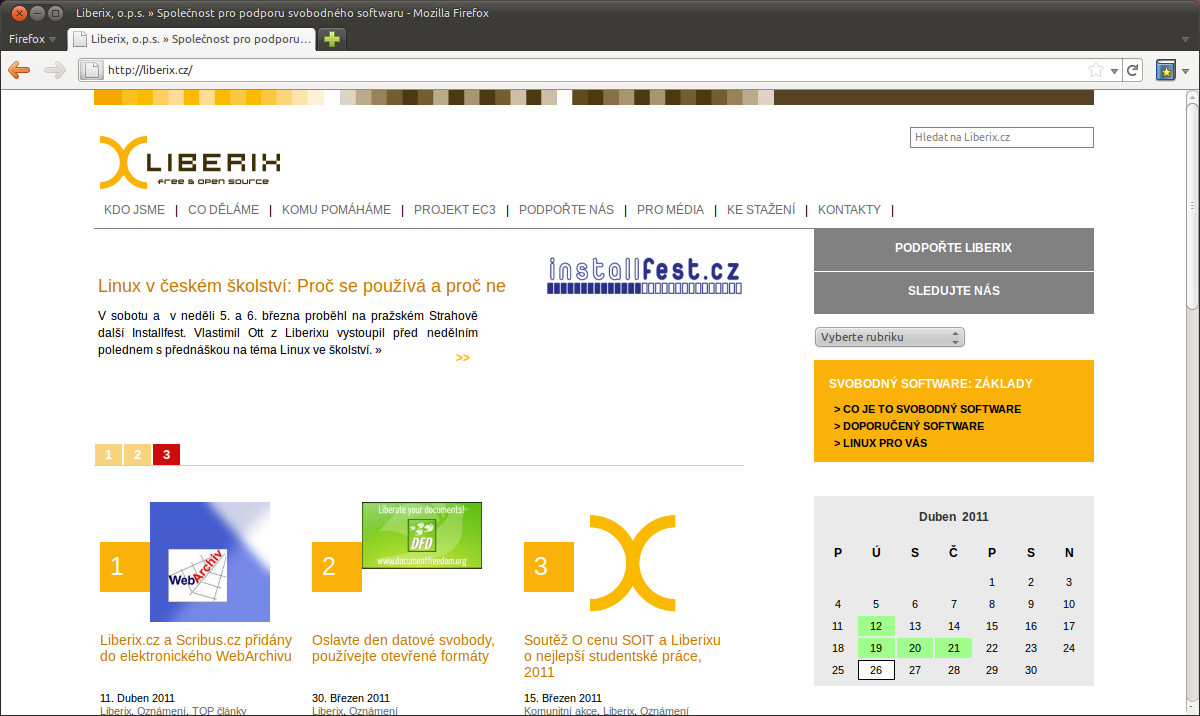Viewport: 1200px width, 716px height.
Task: Click the SLEDUJTE NÁS gray button
Action: click(x=953, y=291)
